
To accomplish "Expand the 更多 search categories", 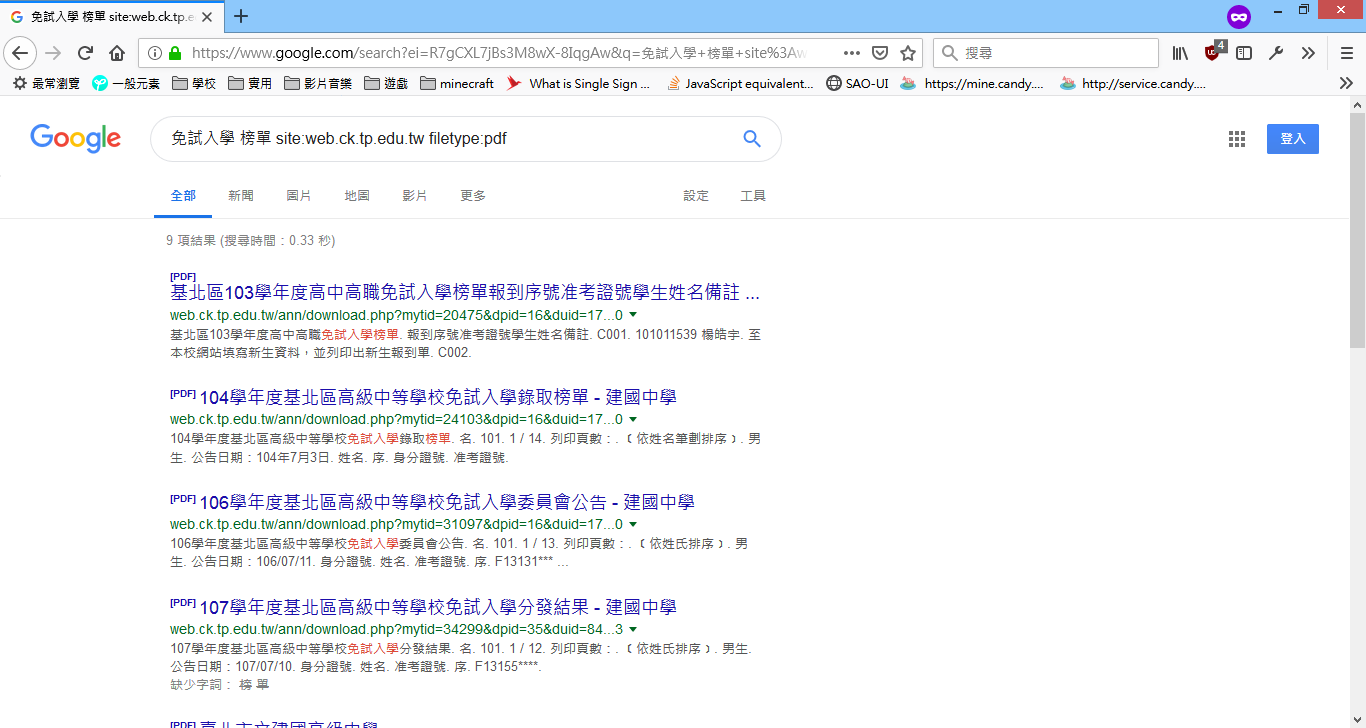I will (x=473, y=196).
